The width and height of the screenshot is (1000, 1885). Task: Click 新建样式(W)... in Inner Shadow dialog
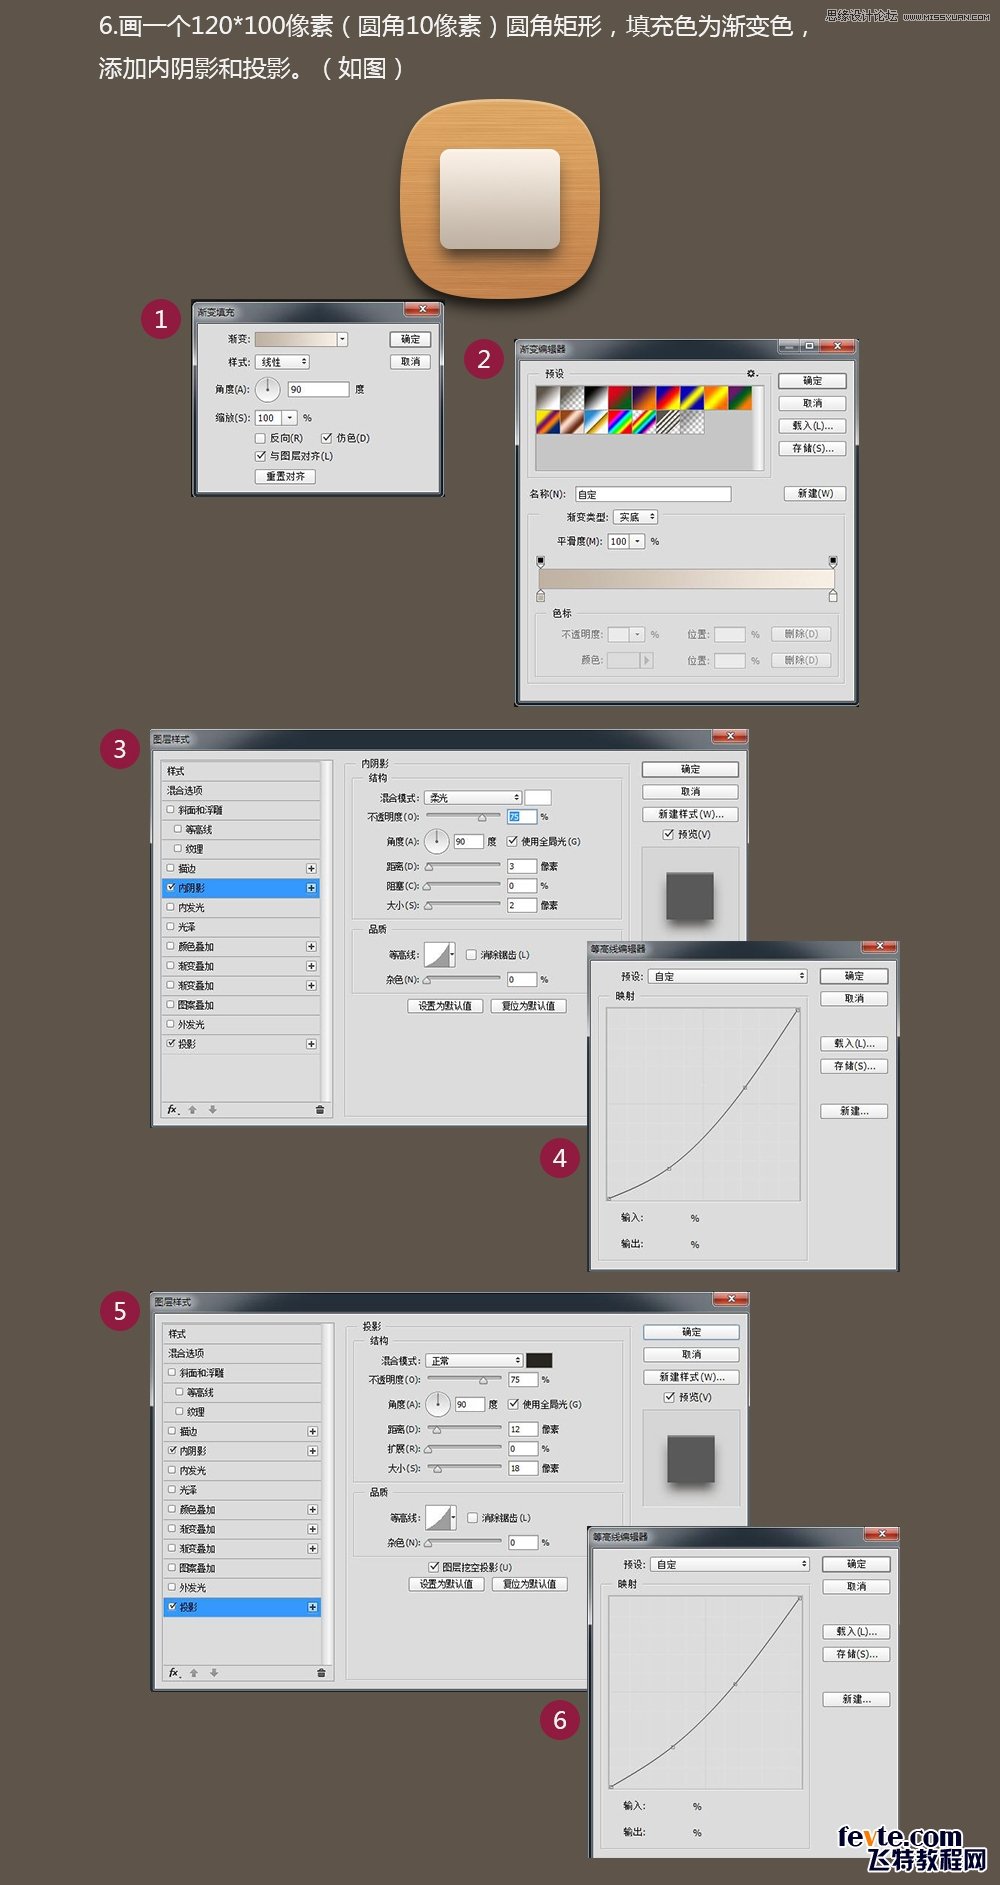click(x=690, y=814)
